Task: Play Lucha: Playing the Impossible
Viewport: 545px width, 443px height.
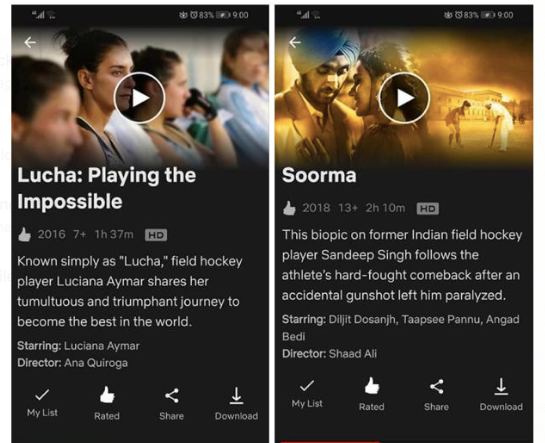Action: click(x=139, y=98)
